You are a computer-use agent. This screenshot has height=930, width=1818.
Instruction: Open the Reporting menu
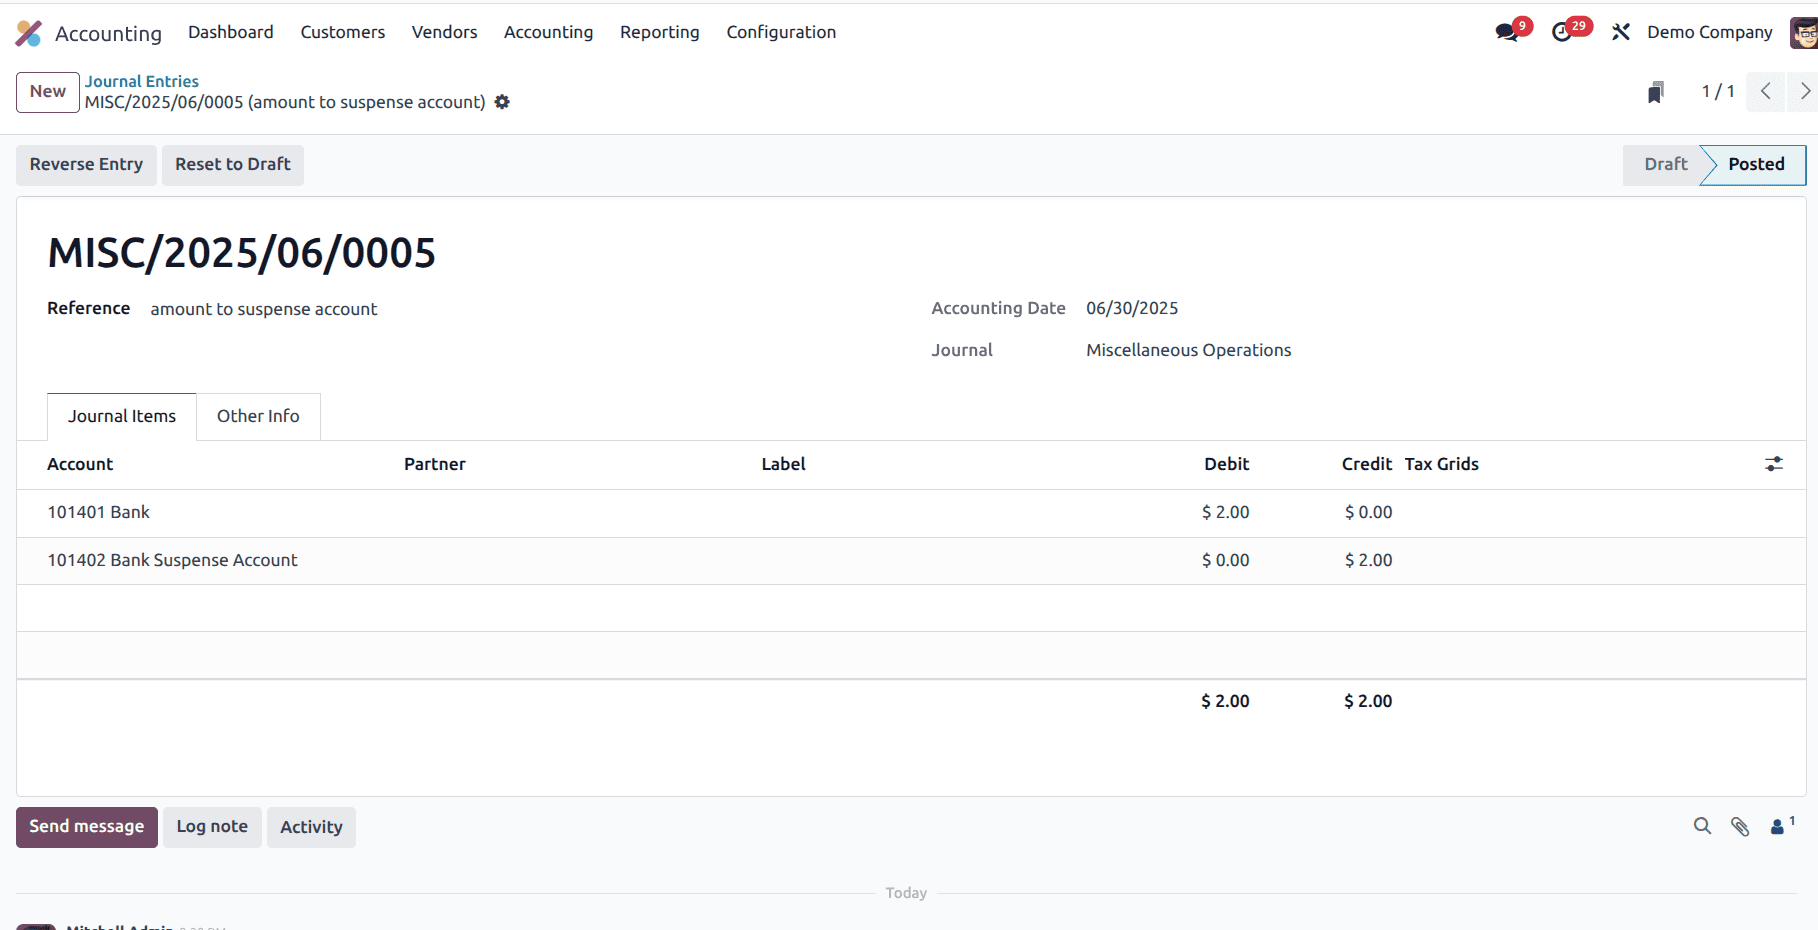(660, 32)
